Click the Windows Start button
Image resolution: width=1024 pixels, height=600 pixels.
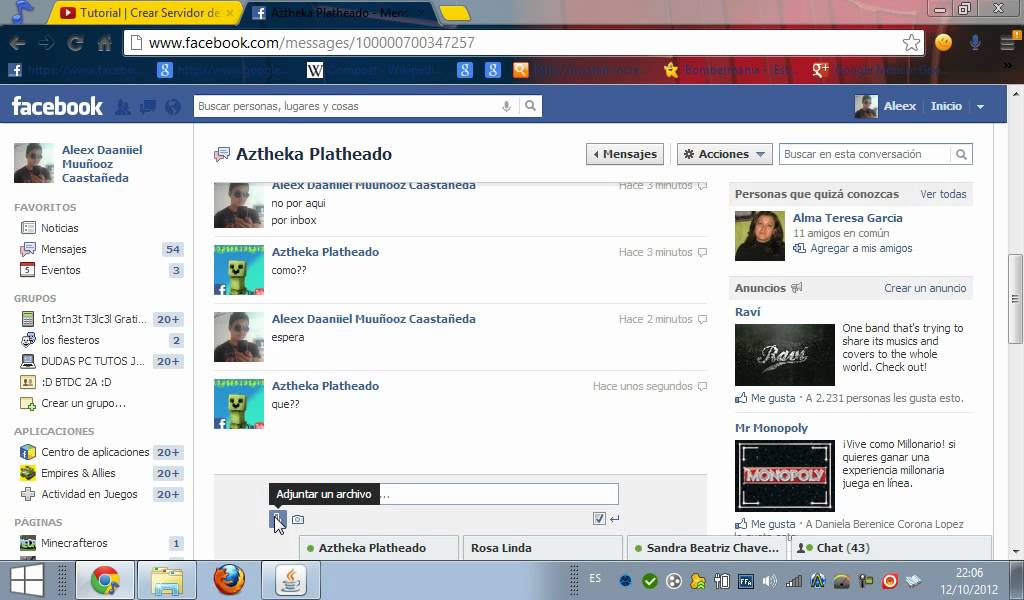click(27, 580)
